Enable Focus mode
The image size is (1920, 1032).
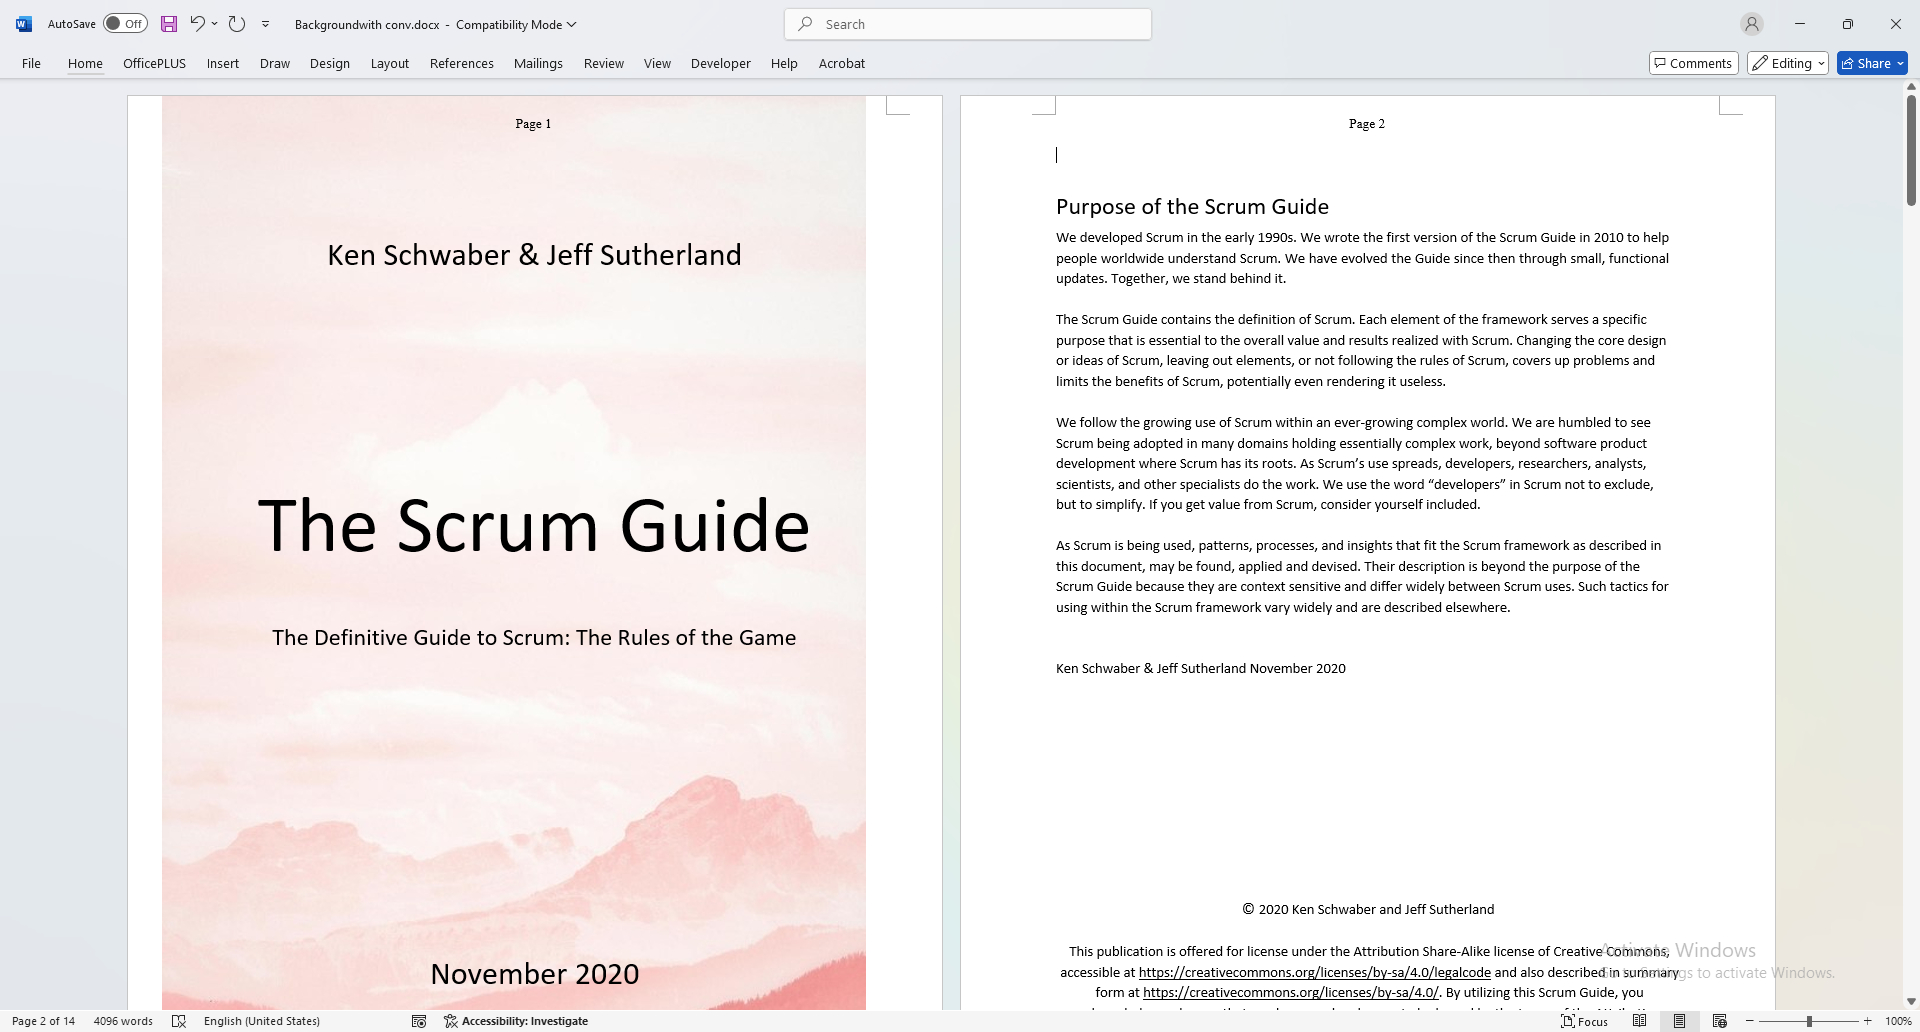click(x=1585, y=1021)
